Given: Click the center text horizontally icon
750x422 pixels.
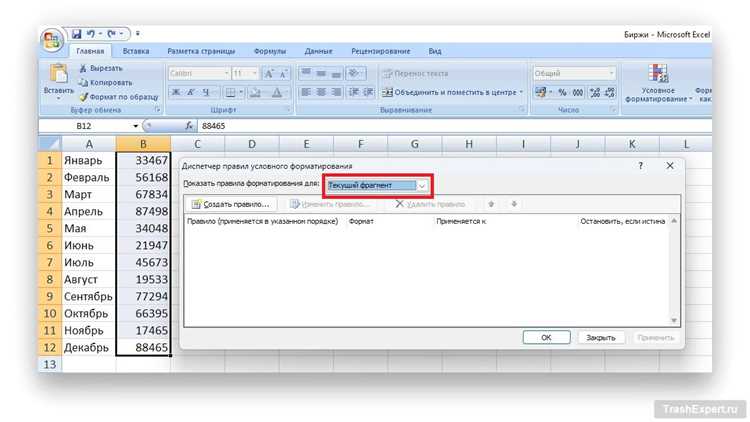Looking at the screenshot, I should (321, 92).
